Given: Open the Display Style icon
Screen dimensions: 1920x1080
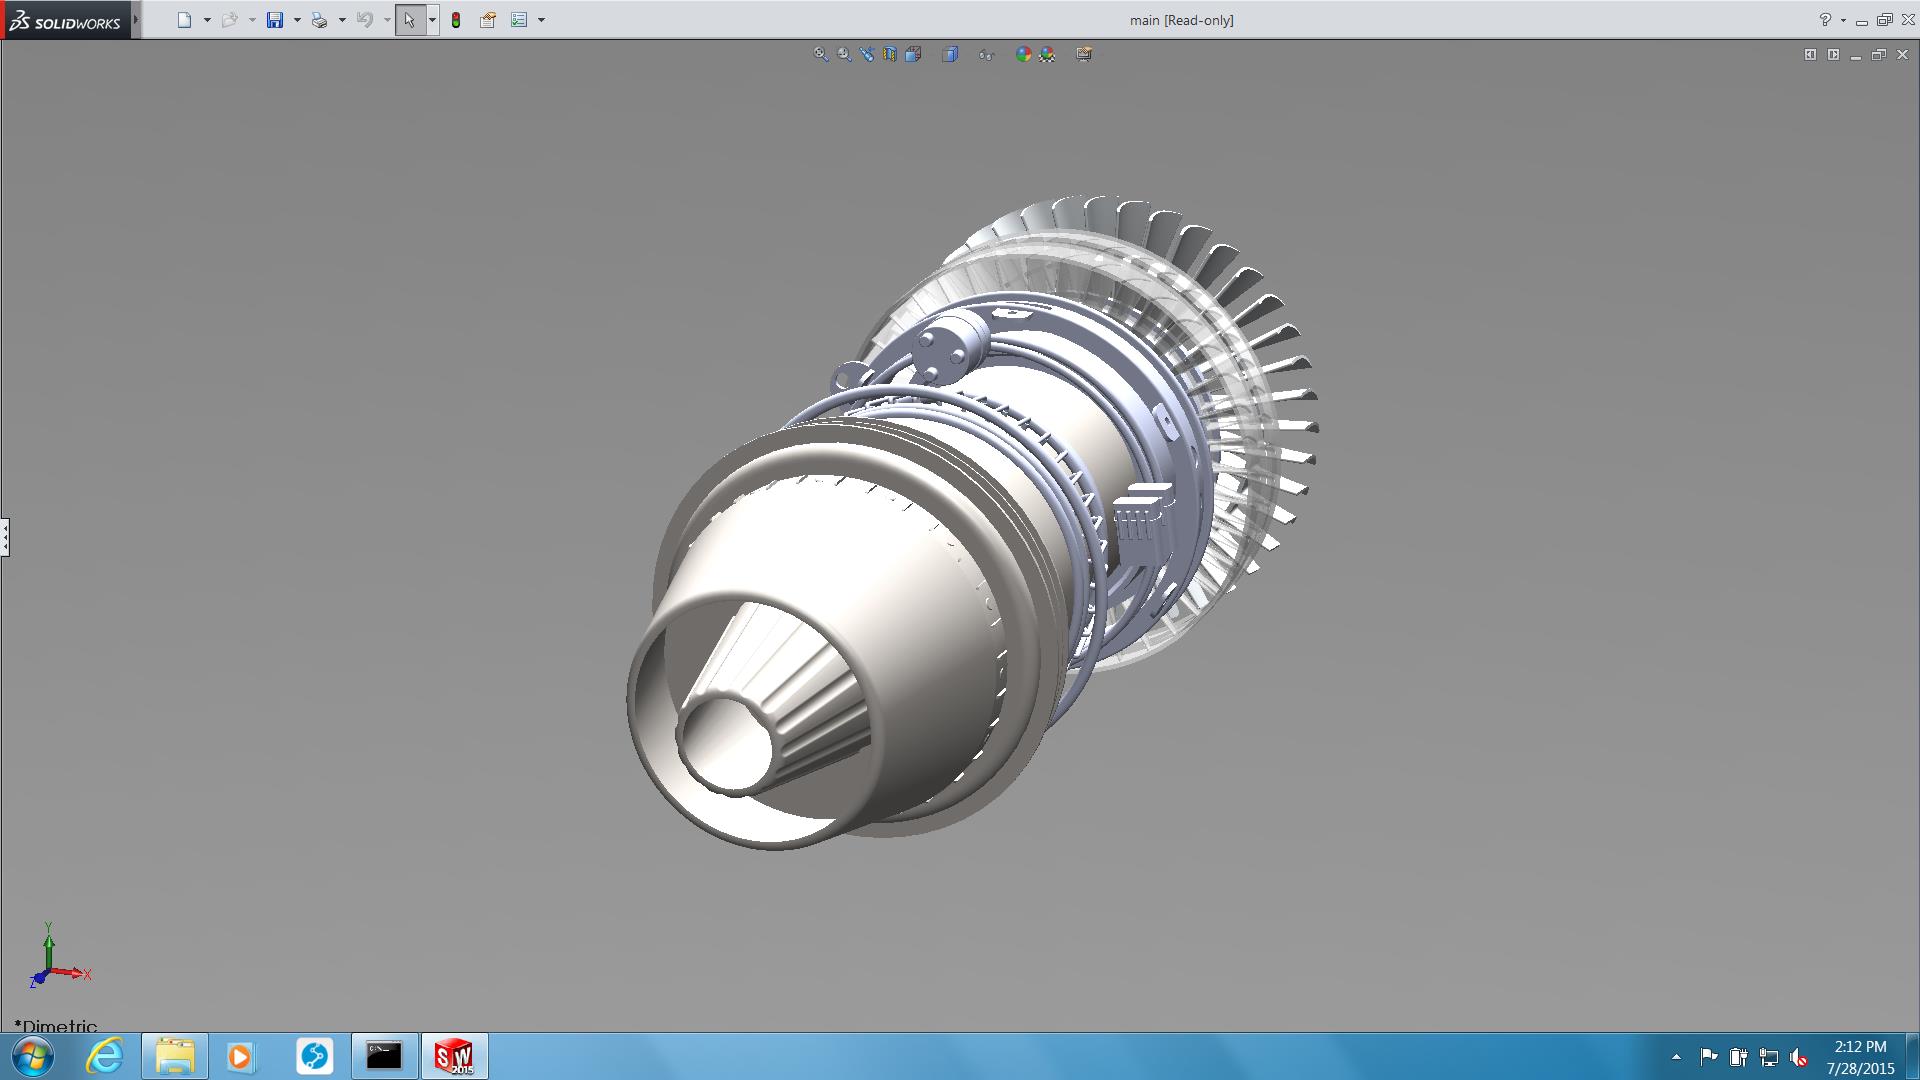Looking at the screenshot, I should point(950,54).
